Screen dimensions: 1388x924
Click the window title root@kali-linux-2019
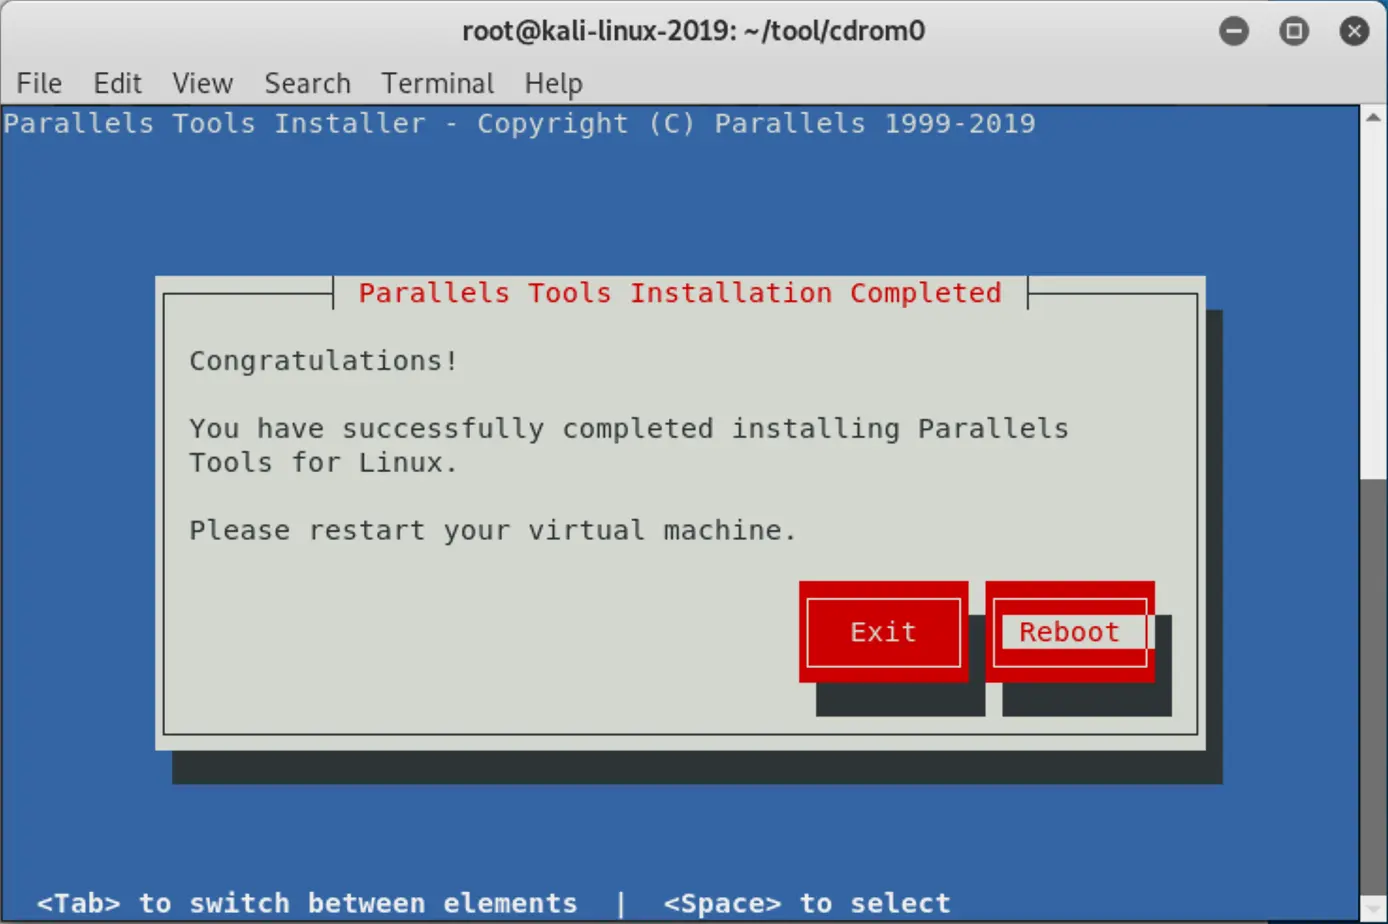[693, 31]
